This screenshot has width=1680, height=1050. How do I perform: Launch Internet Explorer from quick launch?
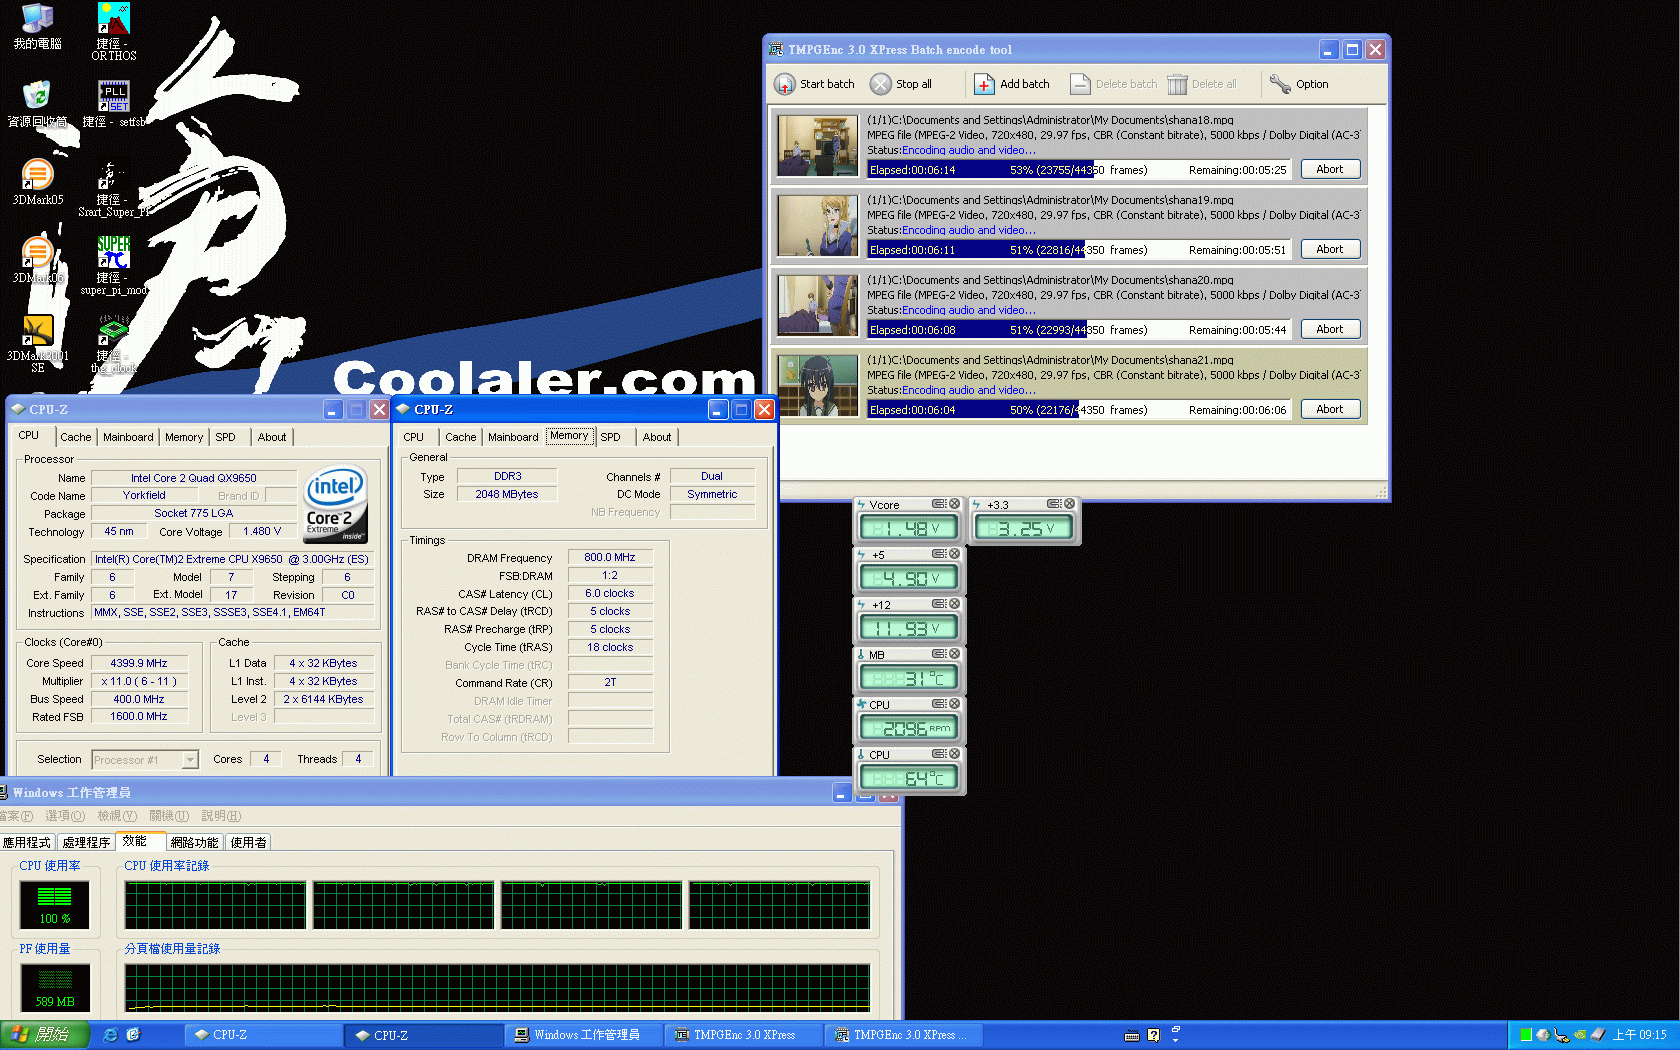pos(110,1035)
